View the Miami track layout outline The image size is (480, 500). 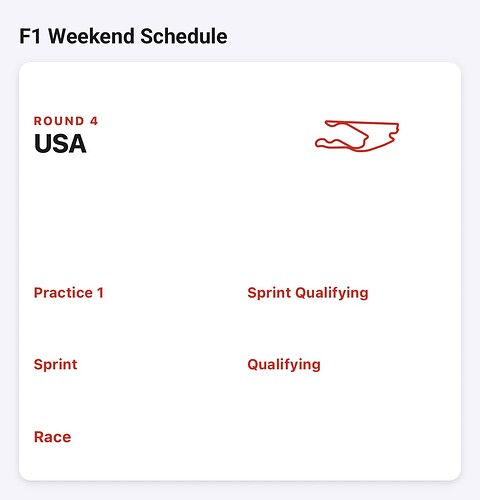point(357,136)
